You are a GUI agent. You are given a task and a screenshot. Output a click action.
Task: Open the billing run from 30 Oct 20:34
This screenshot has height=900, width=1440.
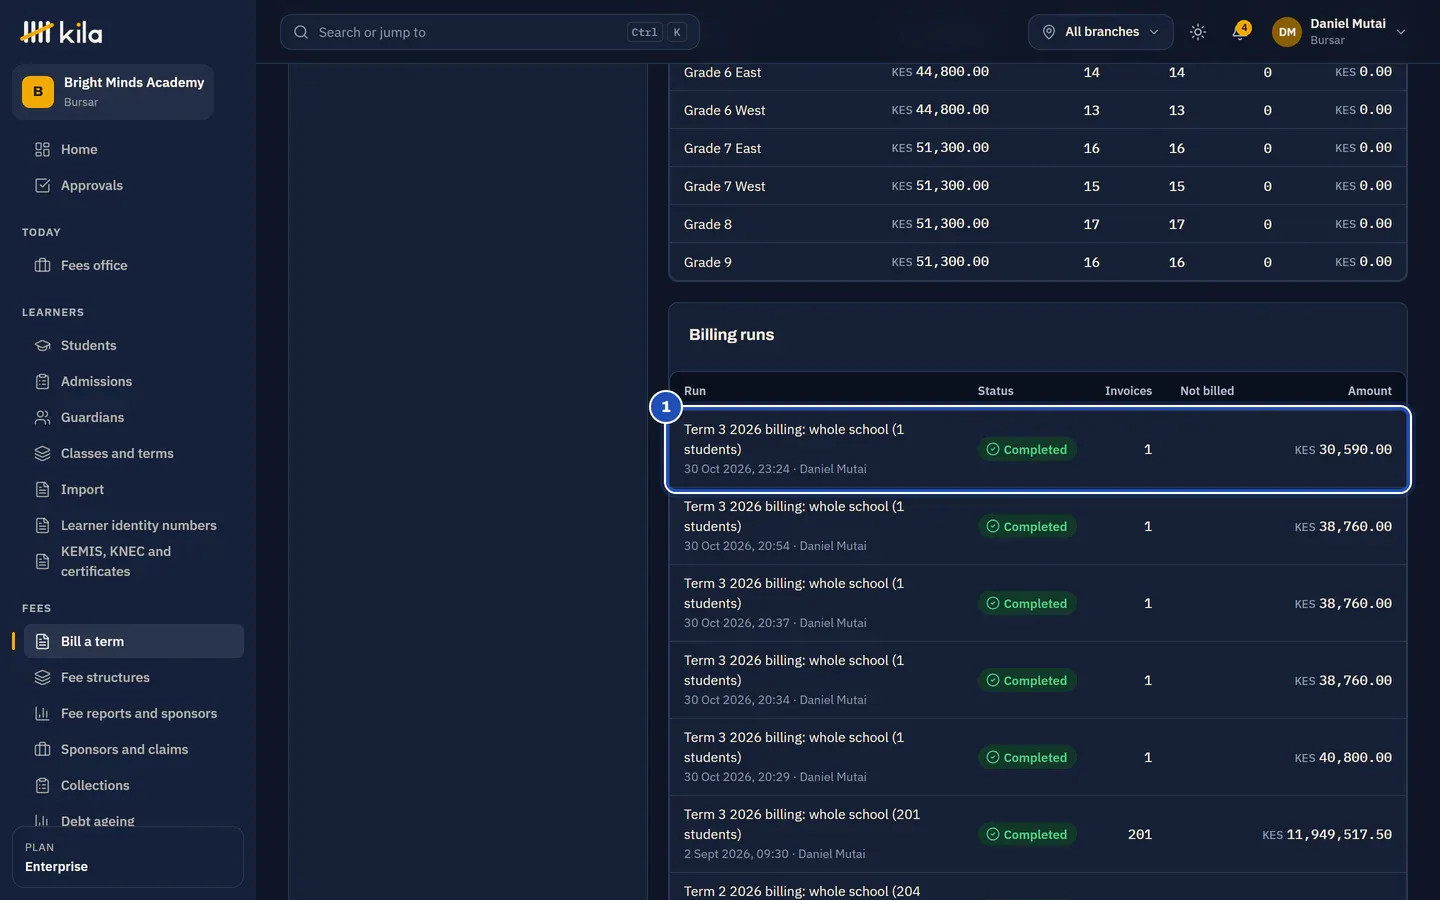(1038, 680)
